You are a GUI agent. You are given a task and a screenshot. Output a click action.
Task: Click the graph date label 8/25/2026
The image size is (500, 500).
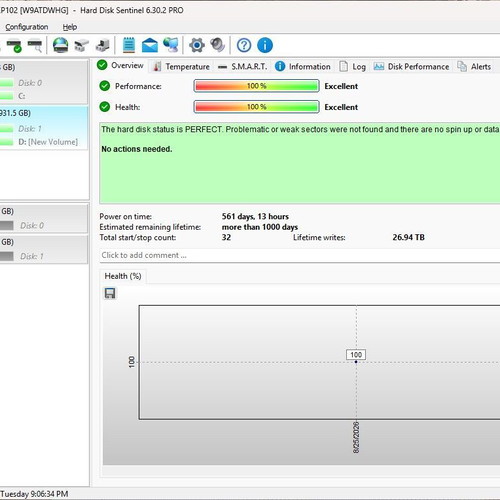click(356, 437)
